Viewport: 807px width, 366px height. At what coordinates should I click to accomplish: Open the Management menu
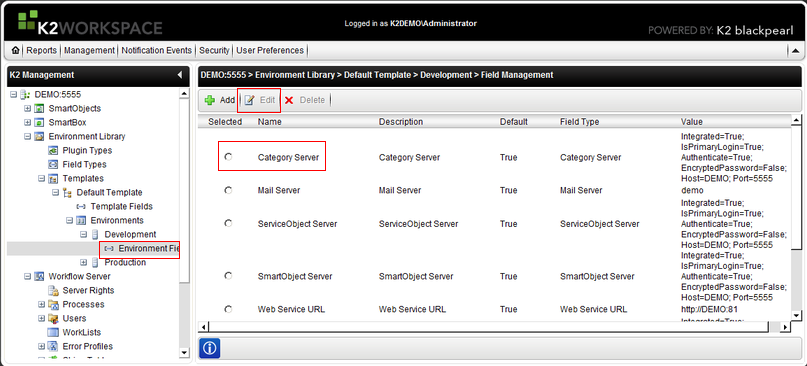[89, 50]
